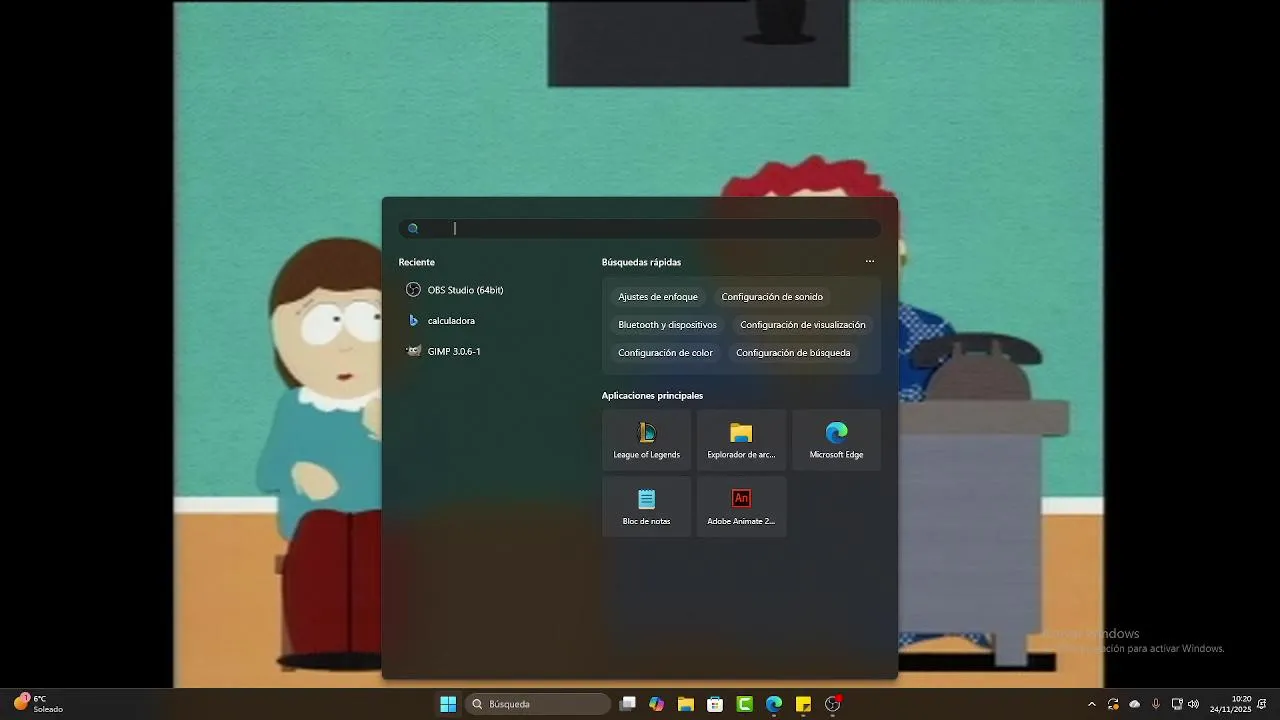This screenshot has width=1280, height=720.
Task: Launch the League of Legends app tile
Action: click(x=647, y=440)
